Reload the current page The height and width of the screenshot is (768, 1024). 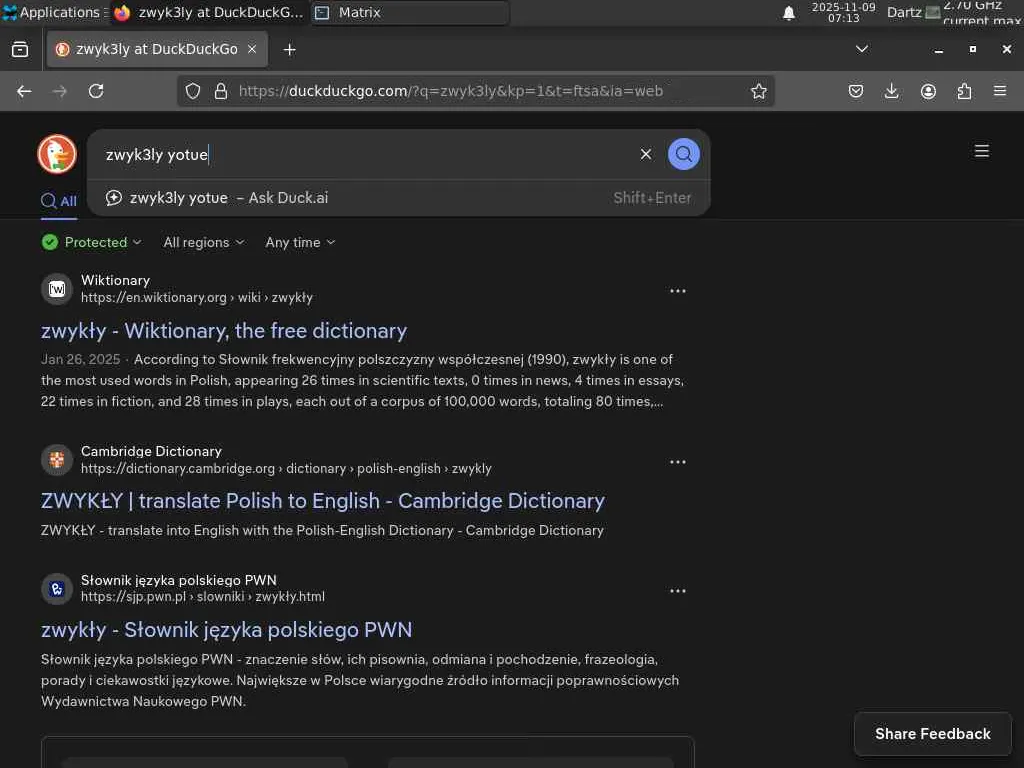tap(96, 91)
